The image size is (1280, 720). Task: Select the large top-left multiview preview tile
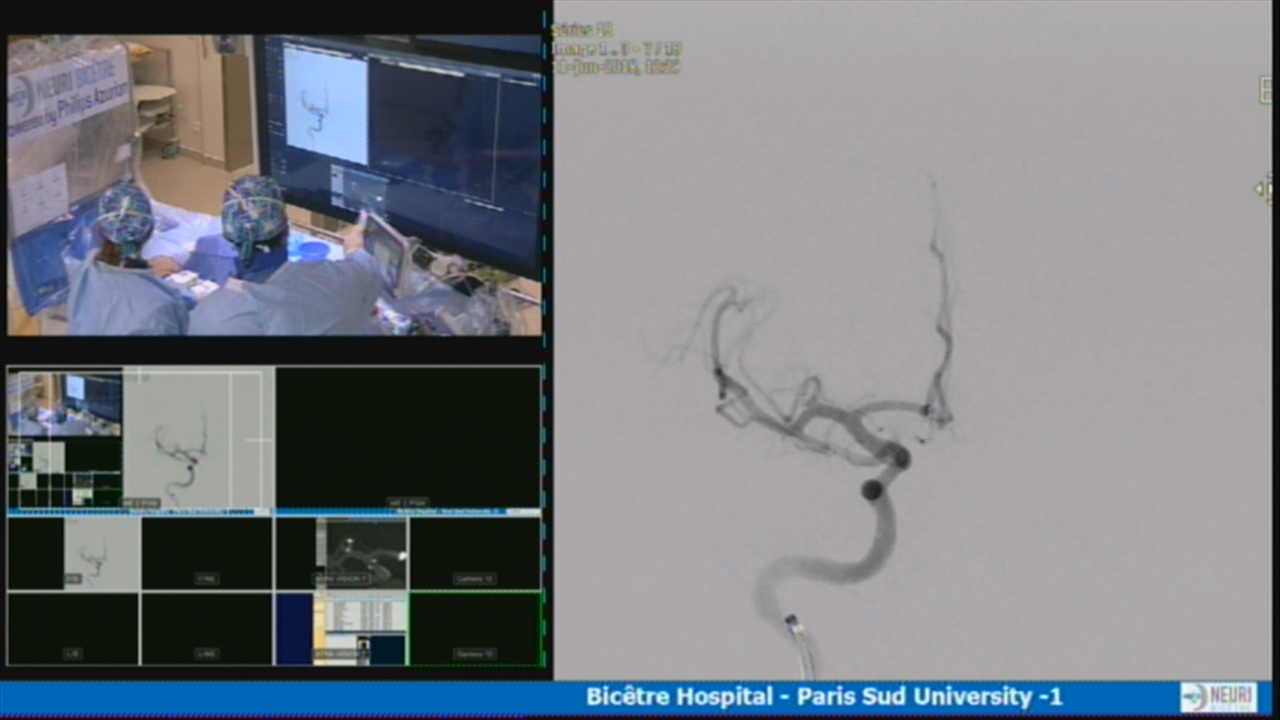tap(140, 438)
